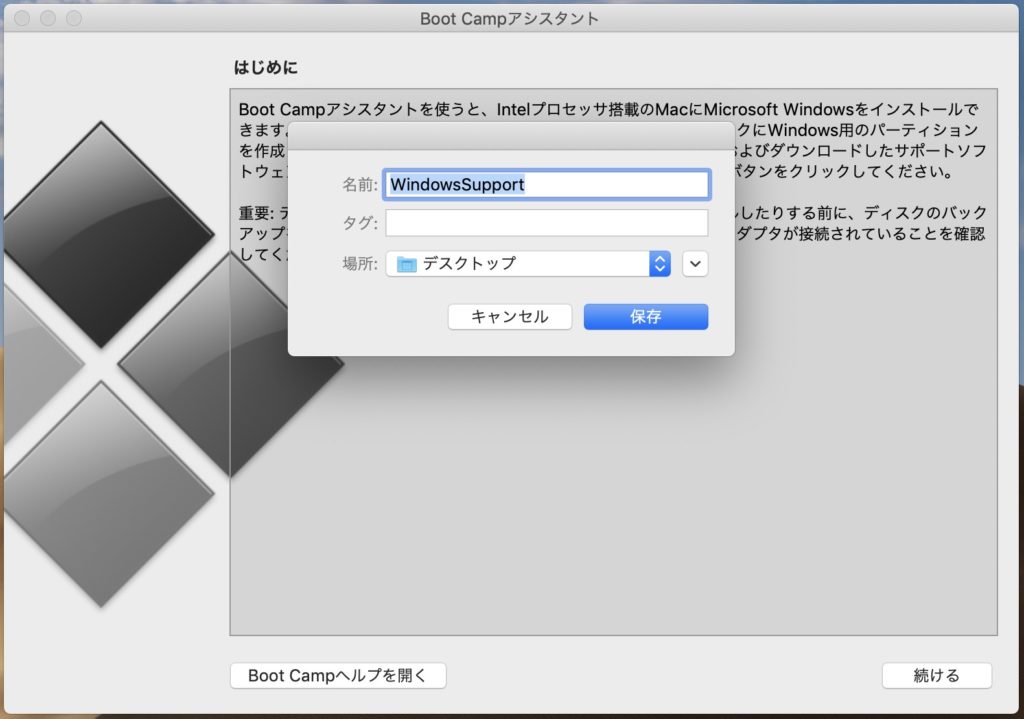Click the blue stepper arrows on the location popup
Viewport: 1024px width, 719px height.
click(660, 264)
